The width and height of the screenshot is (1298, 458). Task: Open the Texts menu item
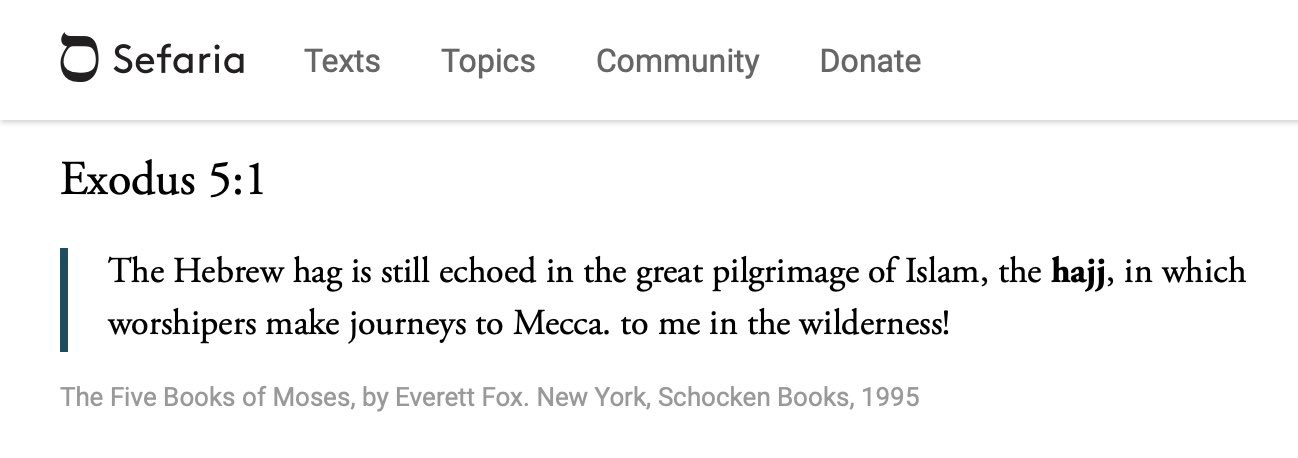point(342,61)
